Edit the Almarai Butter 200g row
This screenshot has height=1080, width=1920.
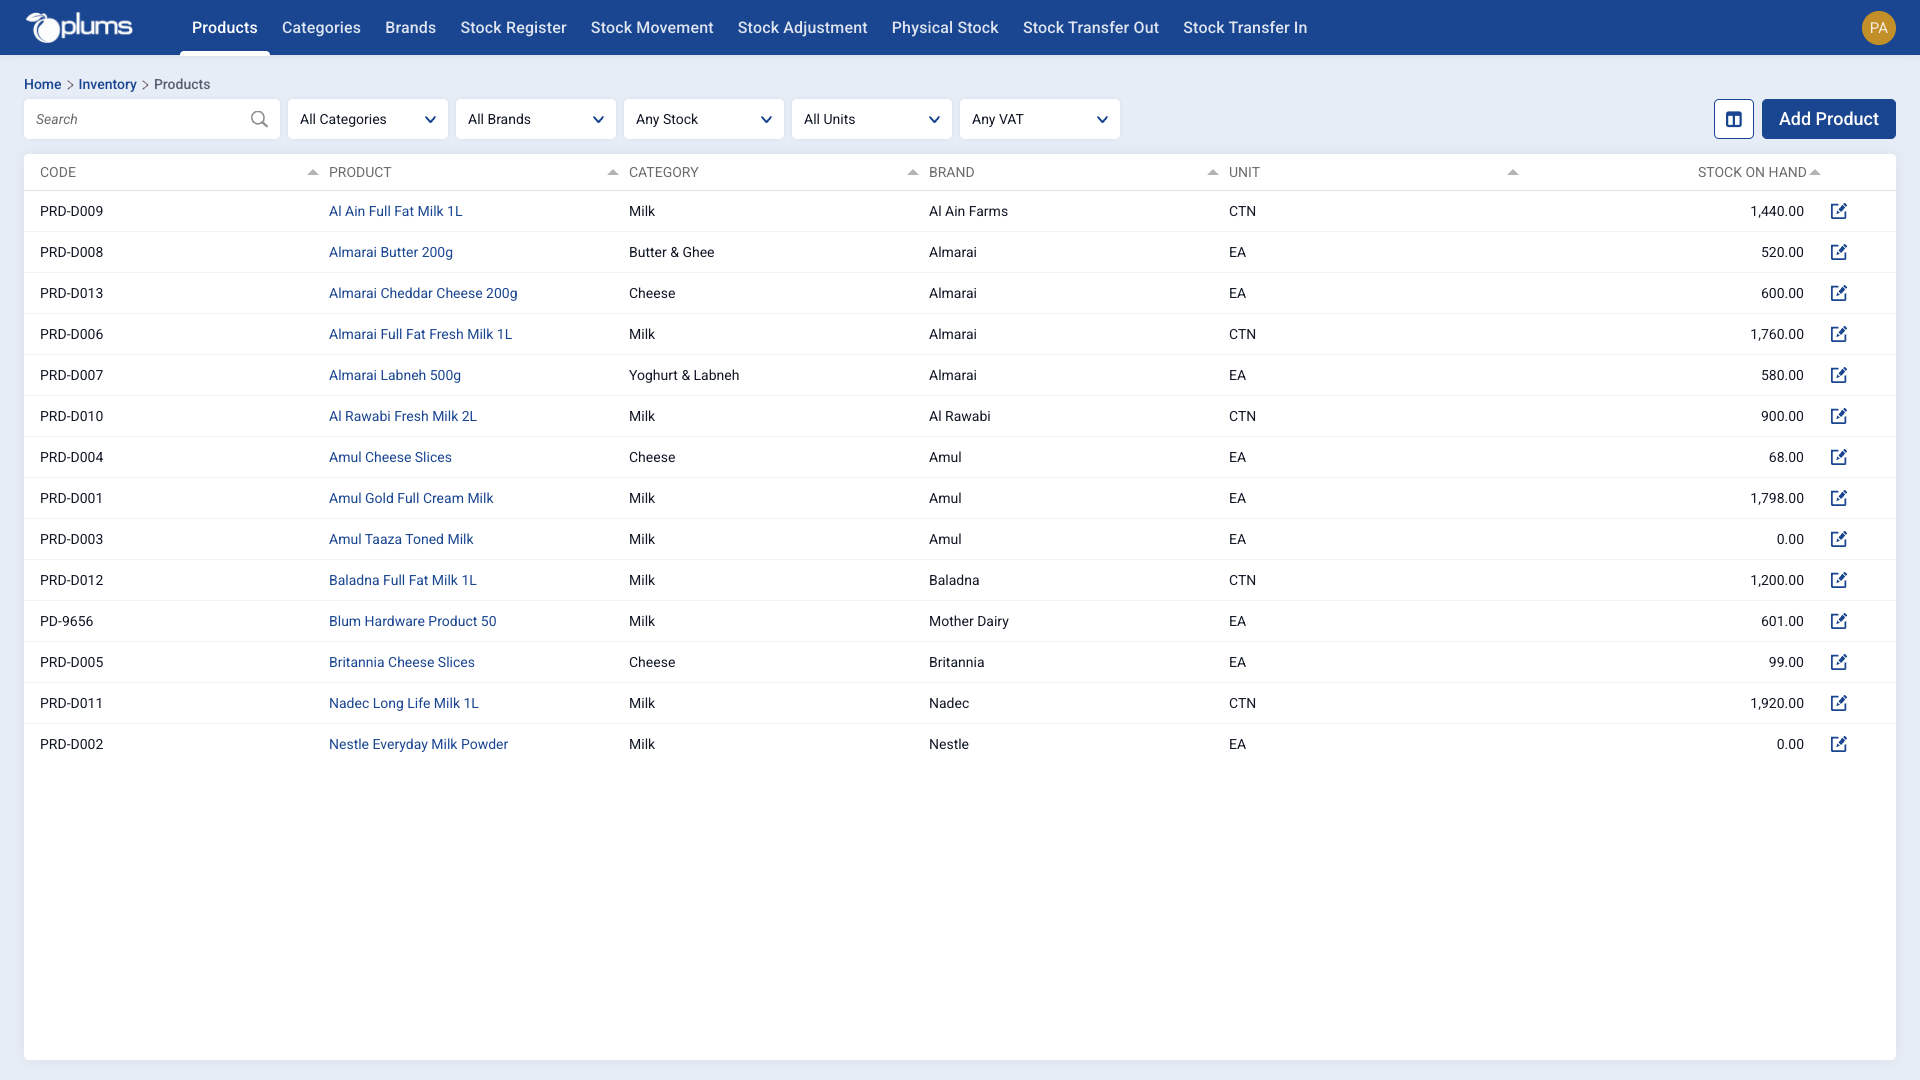[1839, 252]
